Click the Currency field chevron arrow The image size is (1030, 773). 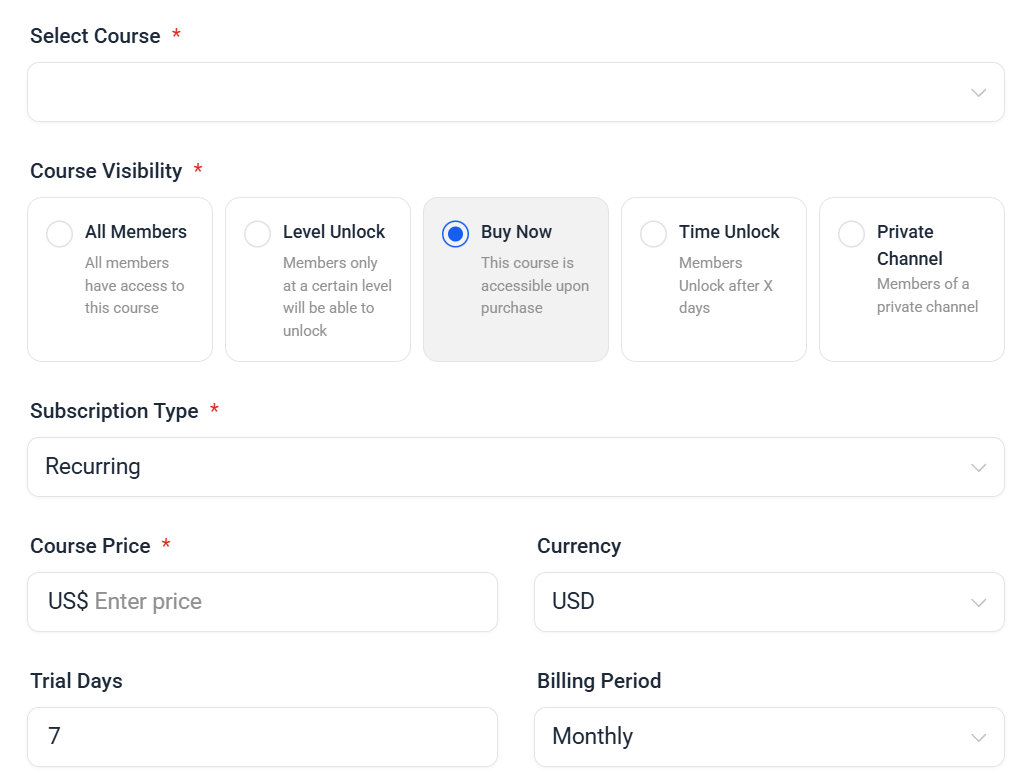click(x=978, y=602)
